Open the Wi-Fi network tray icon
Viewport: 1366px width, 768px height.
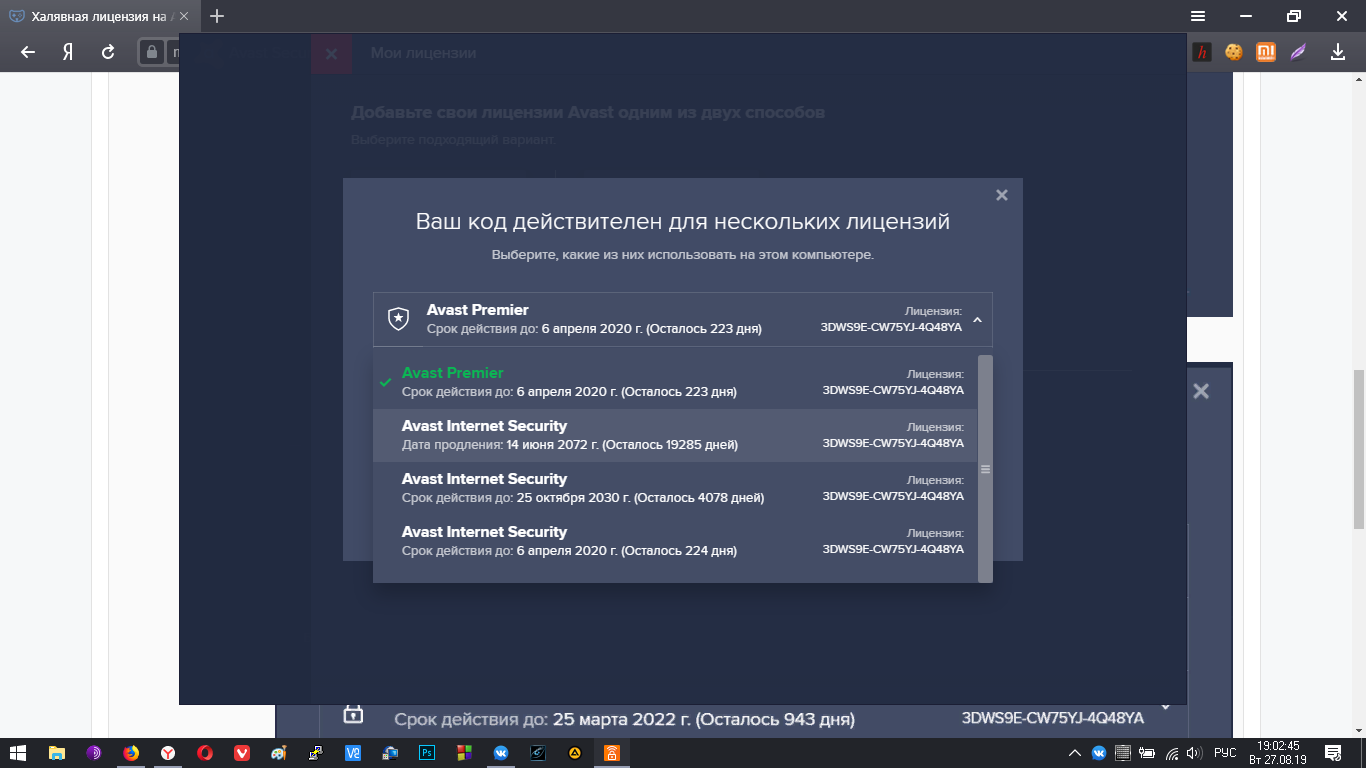(1172, 753)
